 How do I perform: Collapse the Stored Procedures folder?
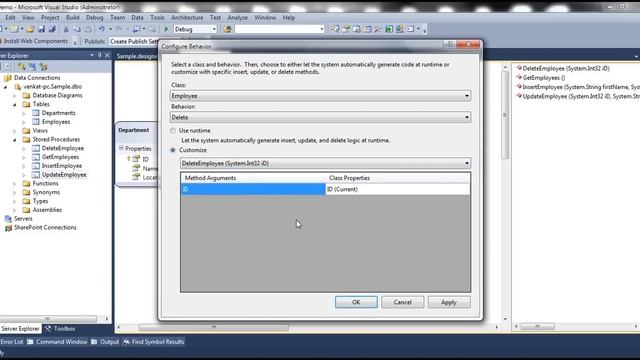[15, 140]
